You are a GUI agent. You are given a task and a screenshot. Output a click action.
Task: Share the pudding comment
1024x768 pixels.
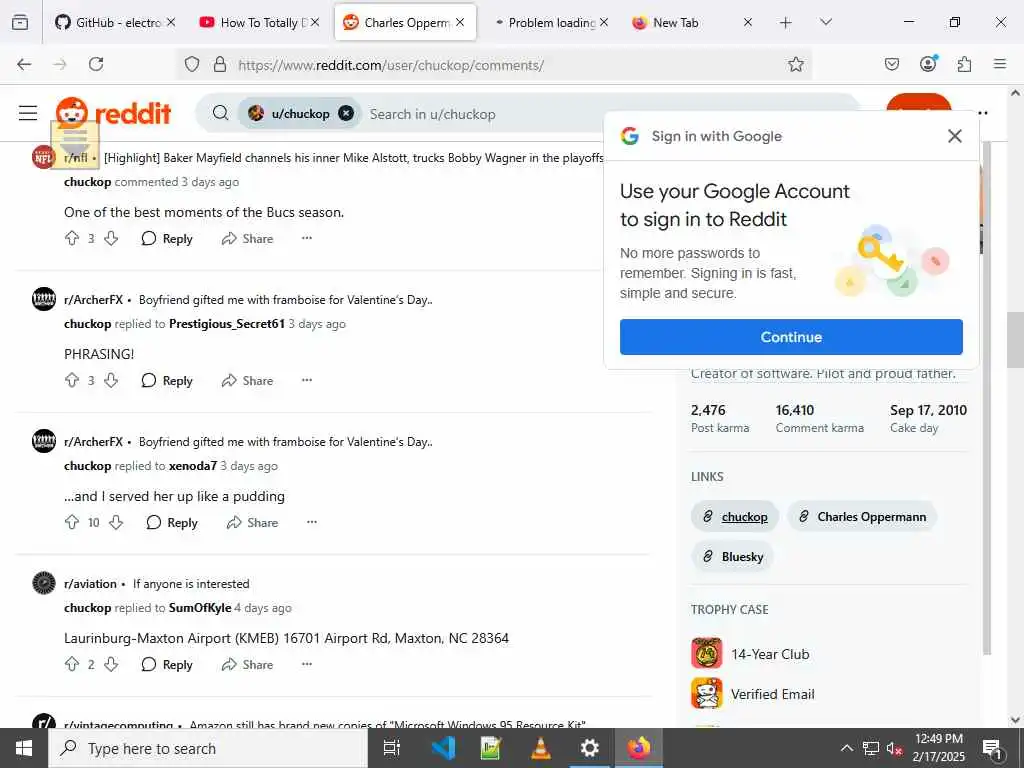253,522
